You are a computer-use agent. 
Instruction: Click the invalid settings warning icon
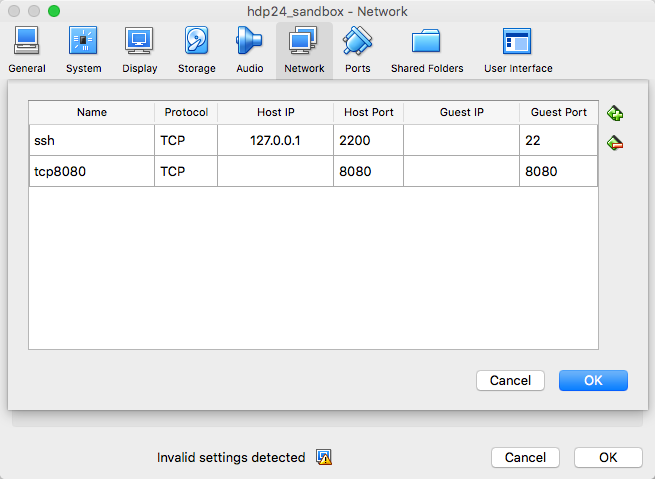click(x=324, y=457)
